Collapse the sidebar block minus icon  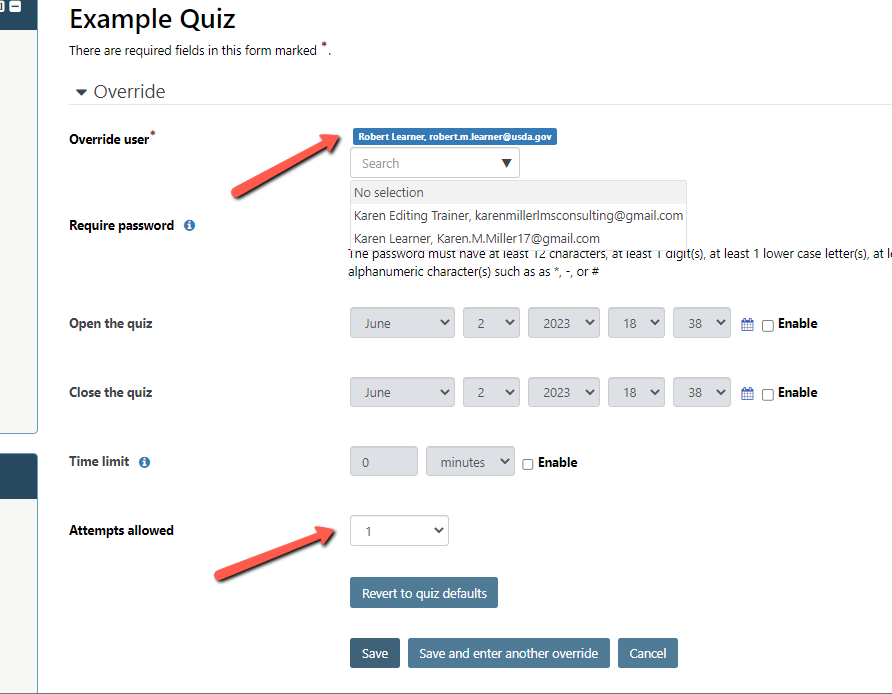pos(15,7)
